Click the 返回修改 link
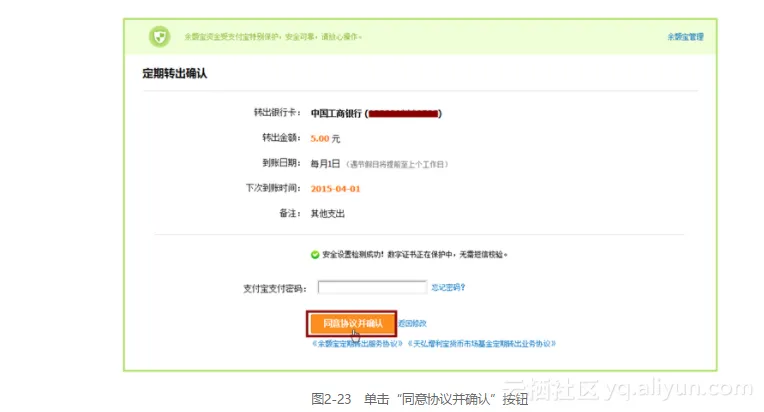 412,323
